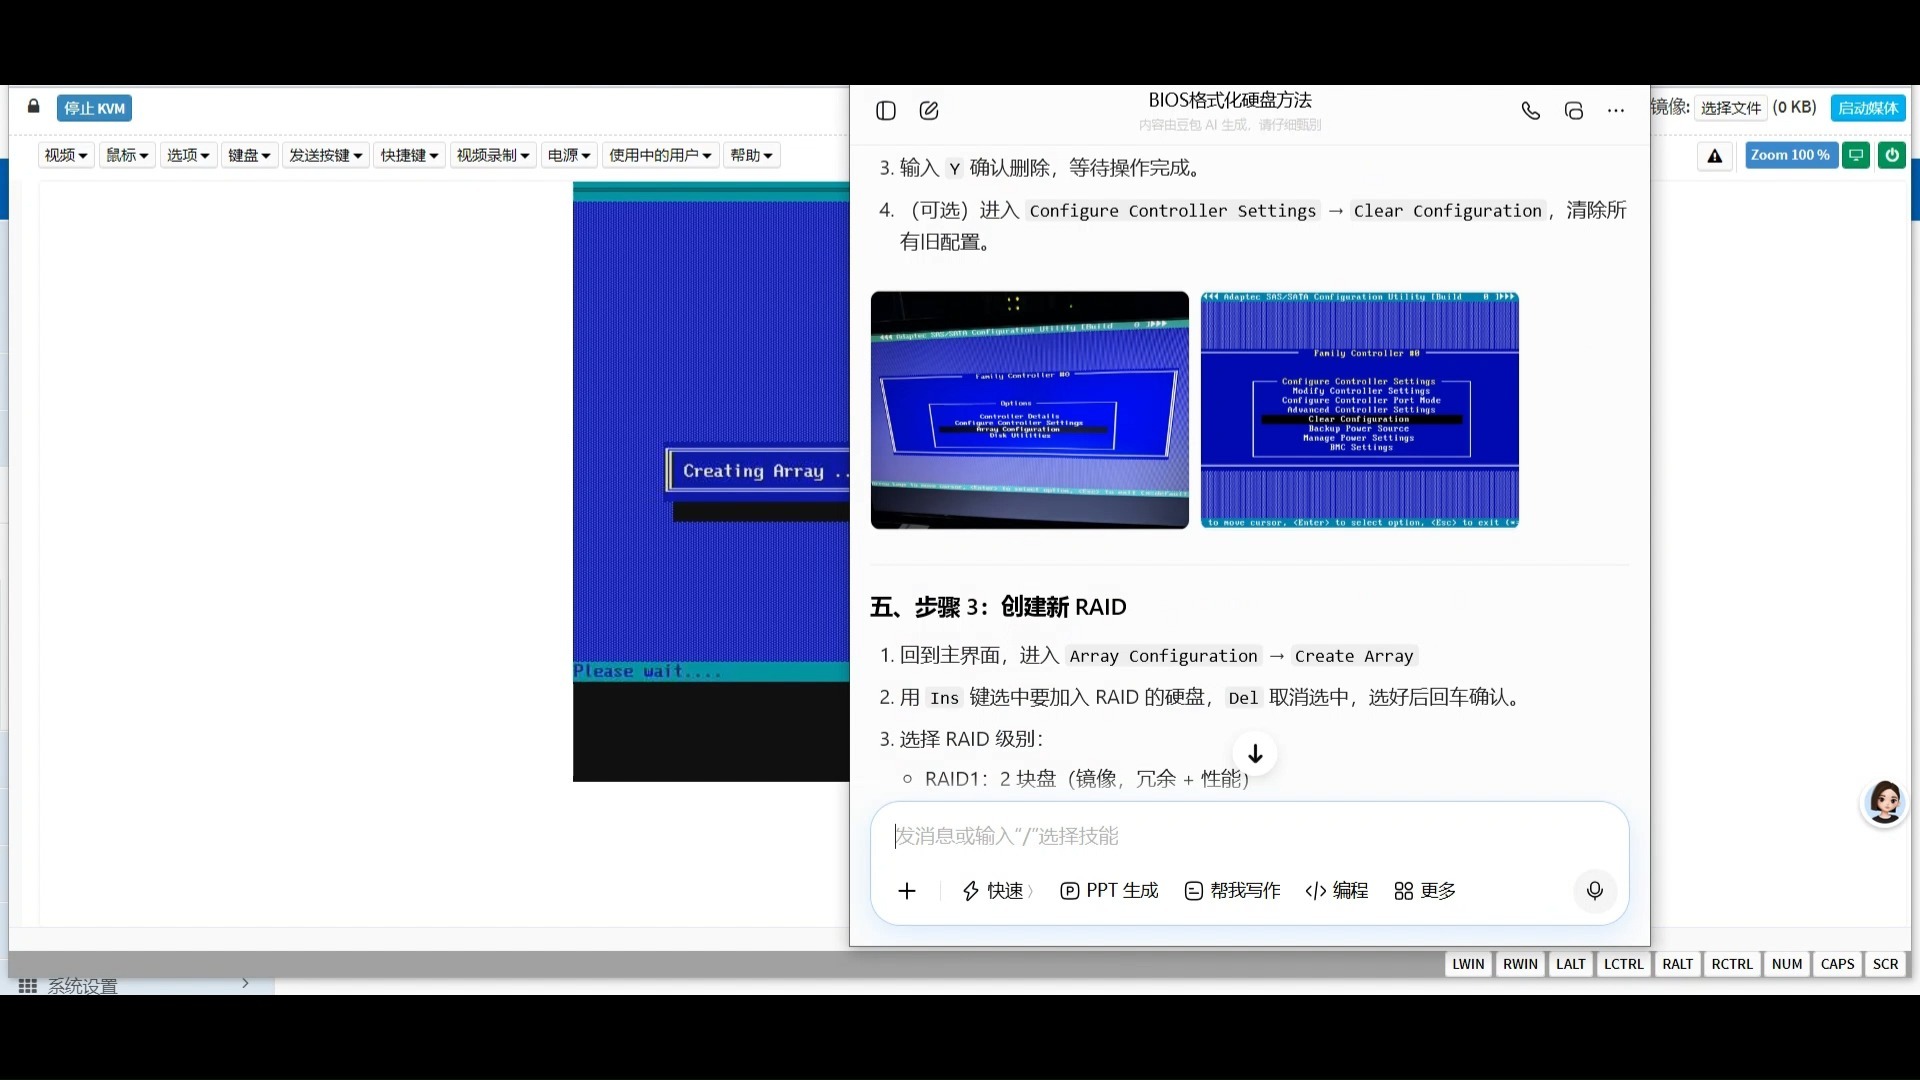Click the lock icon beside Stop KVM
The height and width of the screenshot is (1080, 1920).
pyautogui.click(x=33, y=106)
